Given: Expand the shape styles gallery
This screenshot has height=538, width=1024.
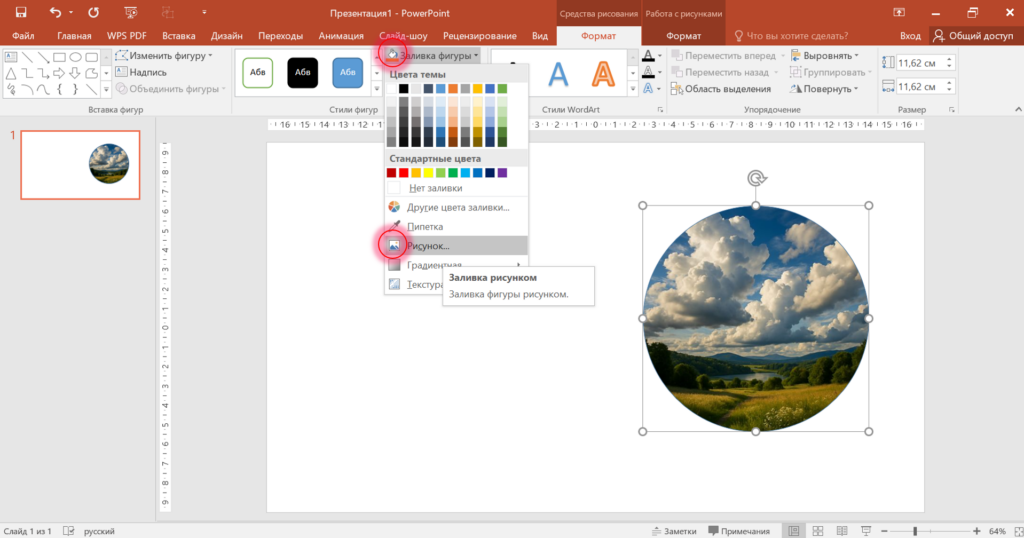Looking at the screenshot, I should pyautogui.click(x=376, y=89).
